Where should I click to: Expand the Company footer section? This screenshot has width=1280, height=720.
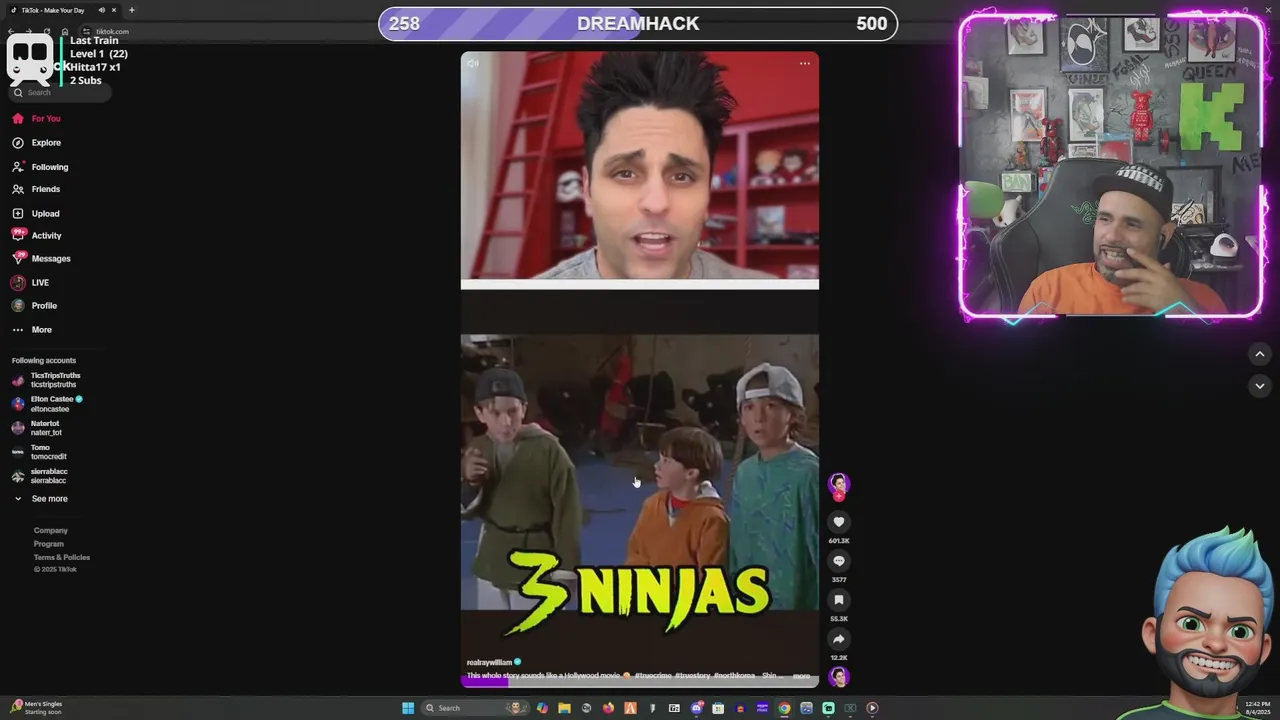pyautogui.click(x=51, y=531)
